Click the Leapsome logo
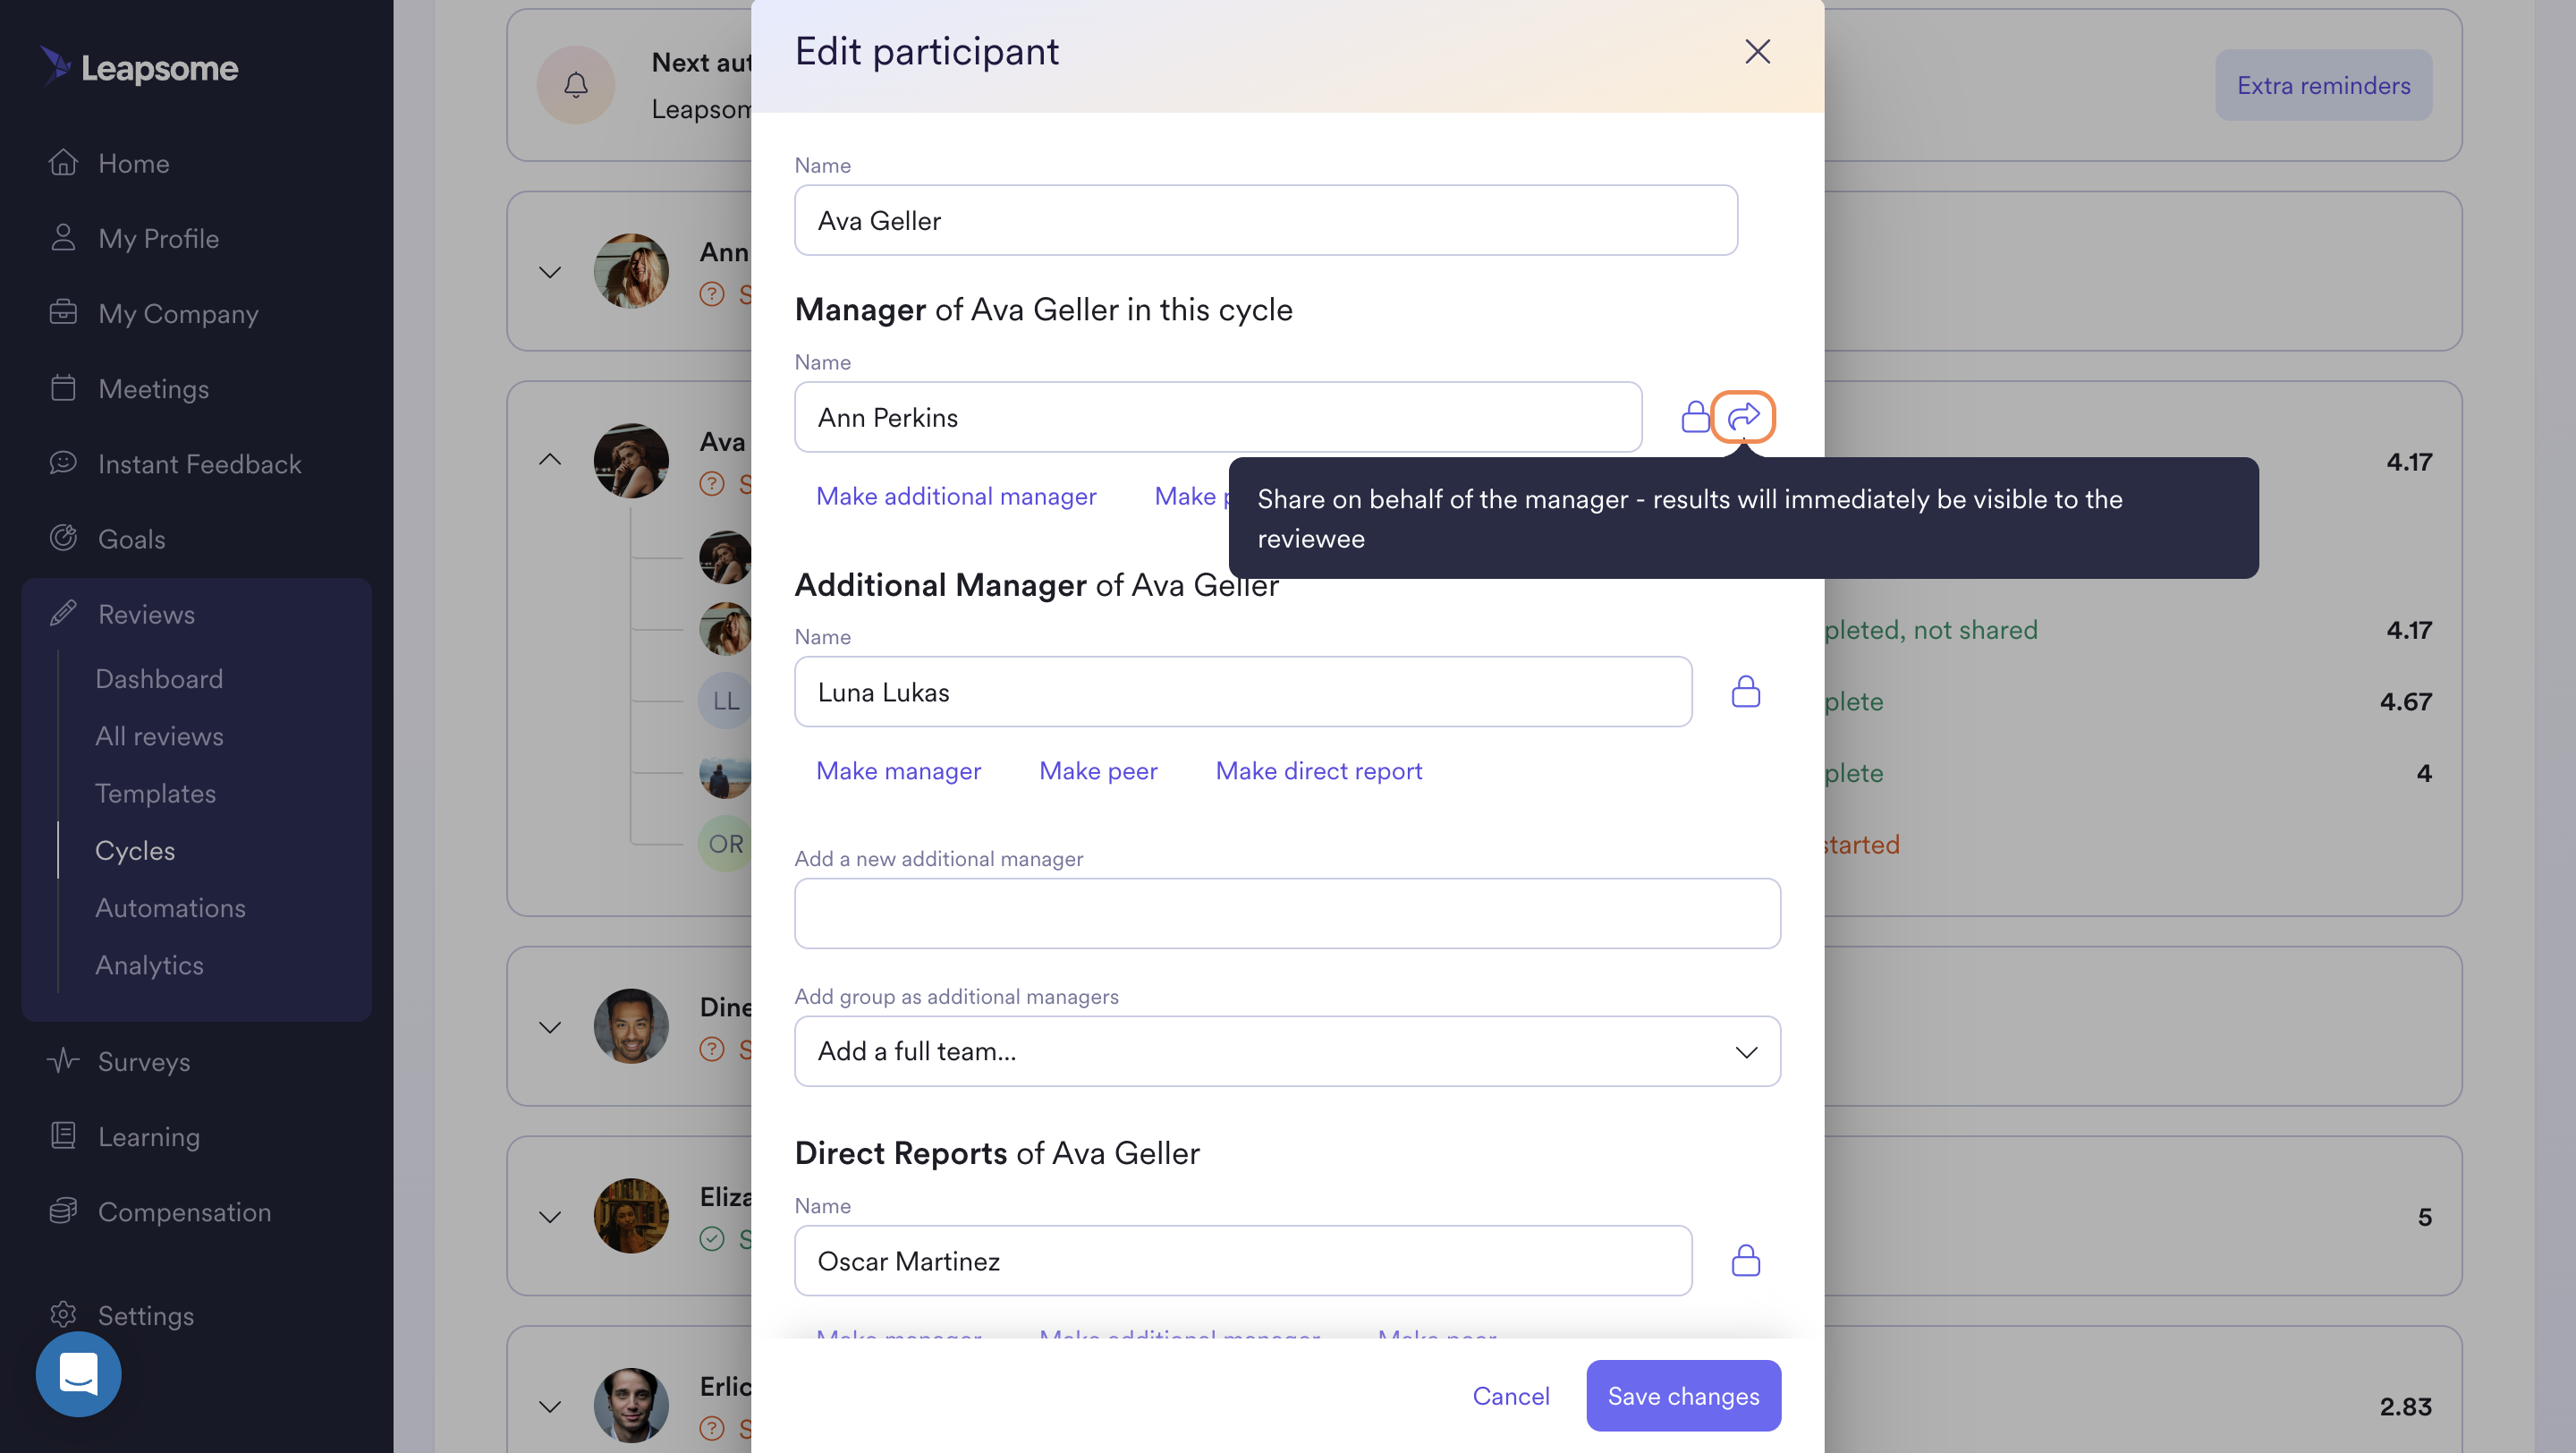This screenshot has height=1453, width=2576. coord(139,67)
